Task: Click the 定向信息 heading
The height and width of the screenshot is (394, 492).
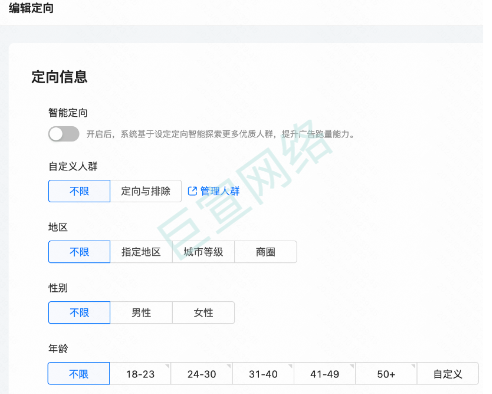Action: 59,77
